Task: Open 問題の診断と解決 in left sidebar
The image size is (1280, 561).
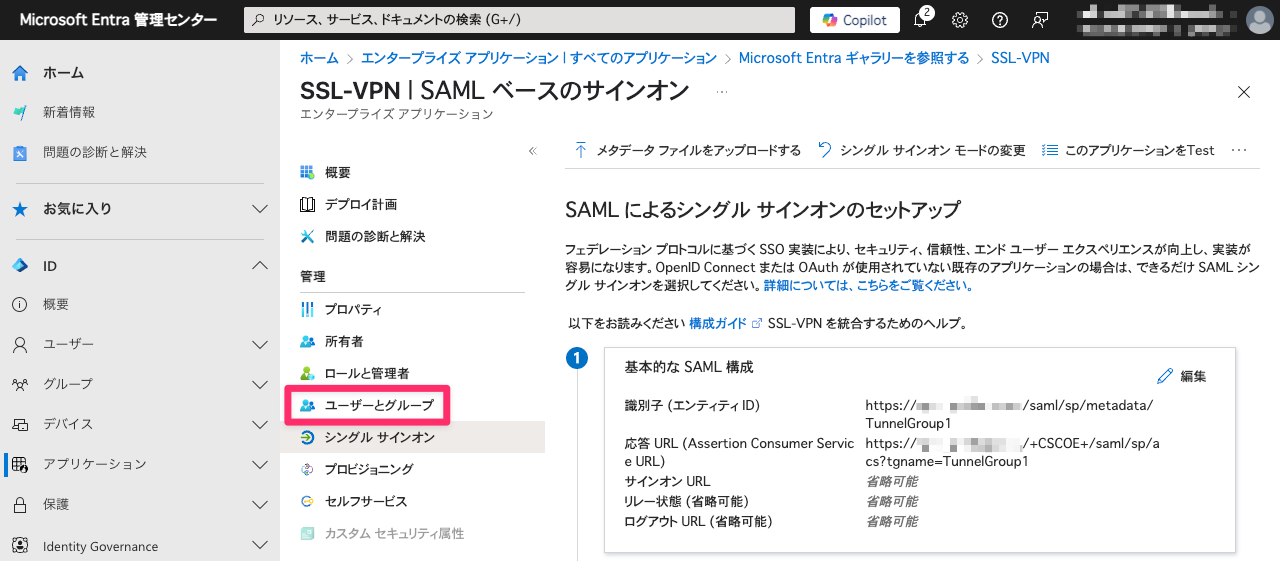Action: click(x=95, y=152)
